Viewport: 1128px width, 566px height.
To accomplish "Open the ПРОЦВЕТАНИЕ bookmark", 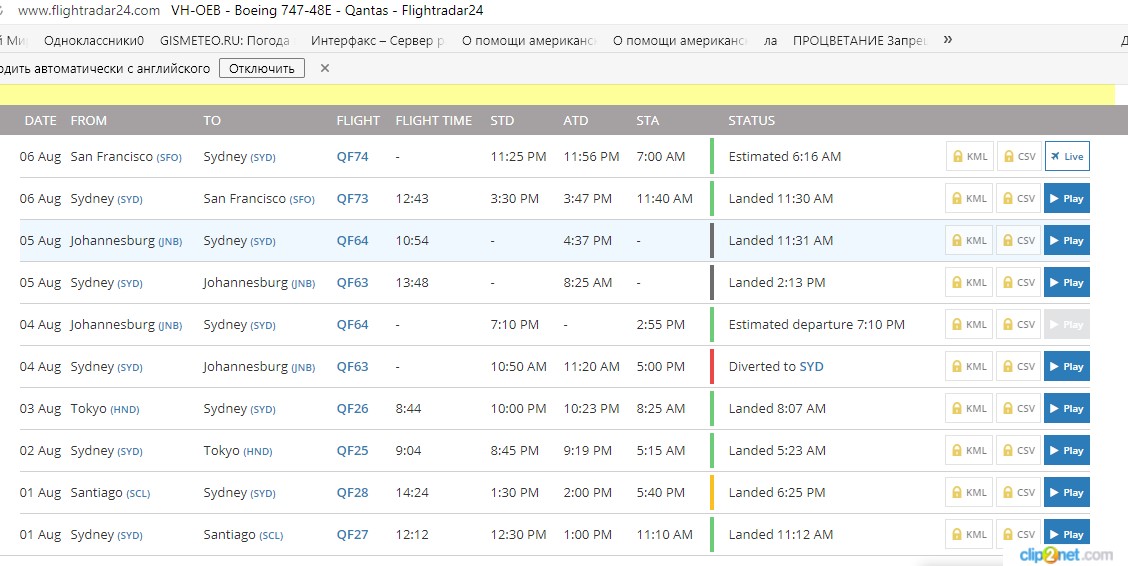I will (x=860, y=41).
